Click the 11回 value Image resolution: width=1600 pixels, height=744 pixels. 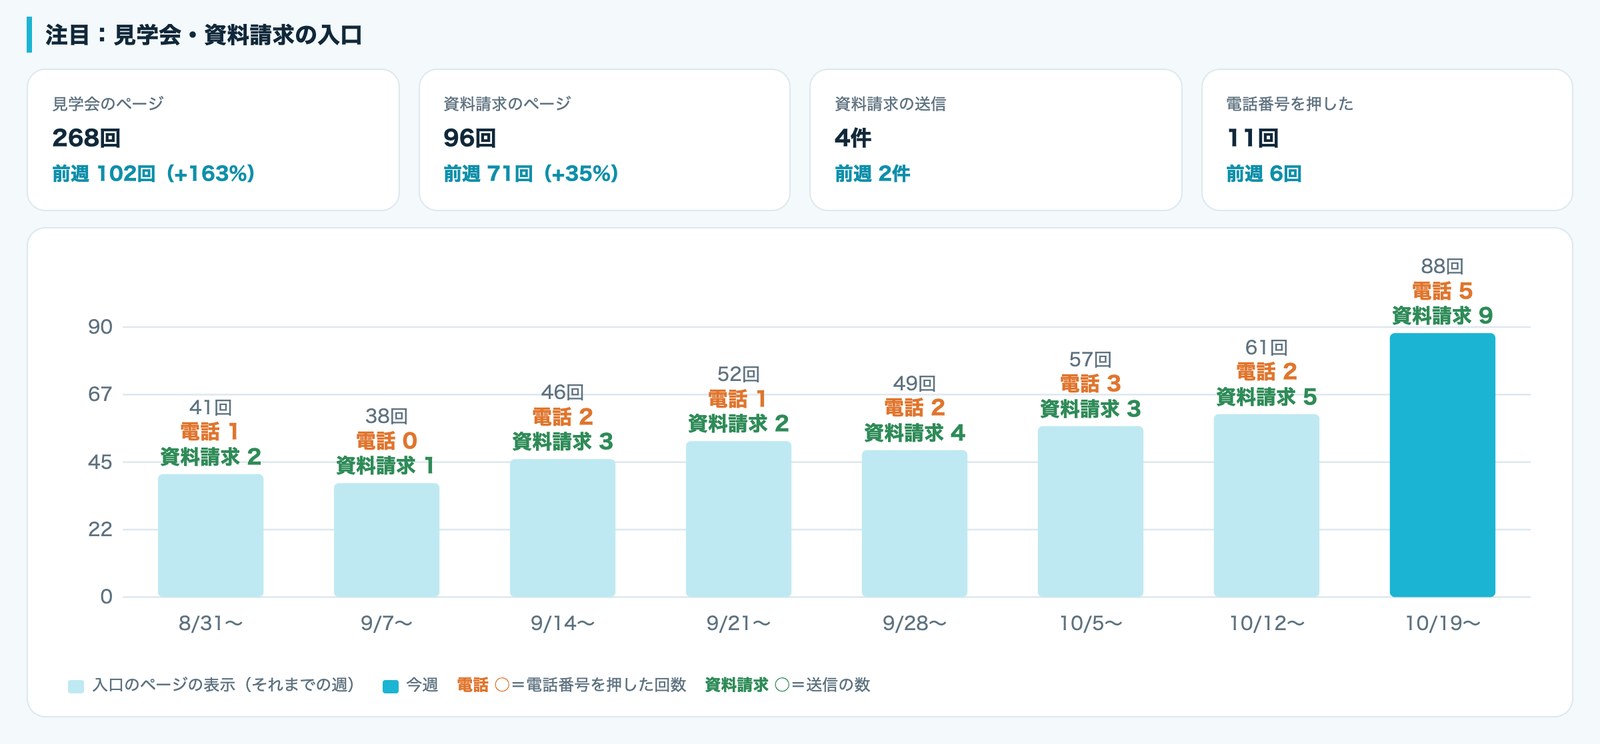coord(1252,138)
